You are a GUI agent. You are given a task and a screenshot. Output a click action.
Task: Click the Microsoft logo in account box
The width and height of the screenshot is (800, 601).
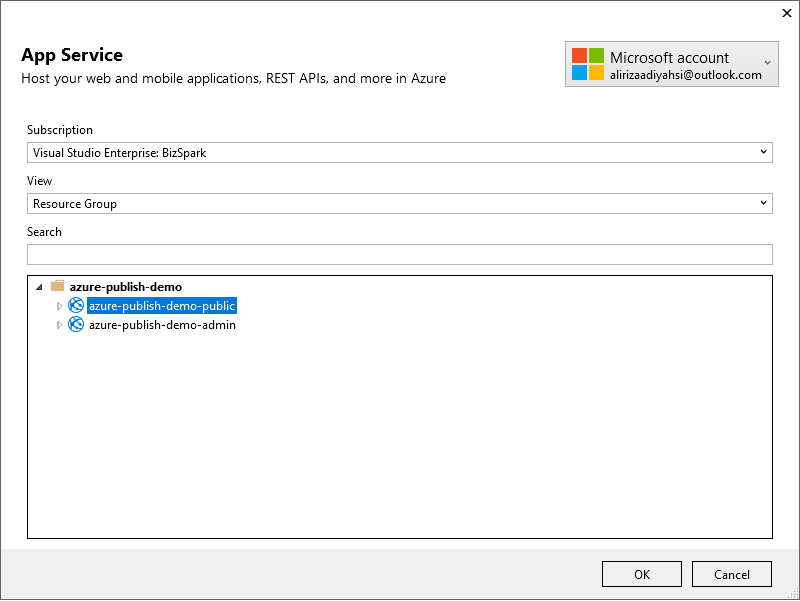[588, 64]
